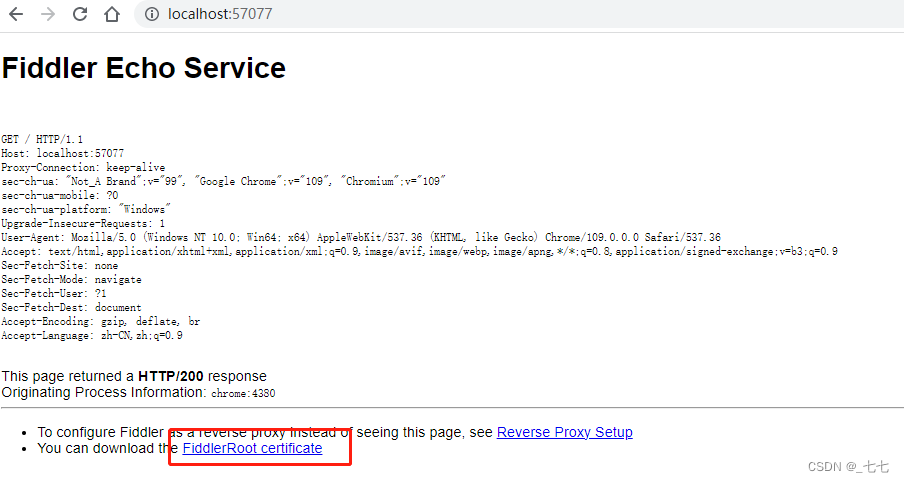Select the Sec-Fetch-User: ?1 line
The height and width of the screenshot is (482, 904).
point(54,293)
